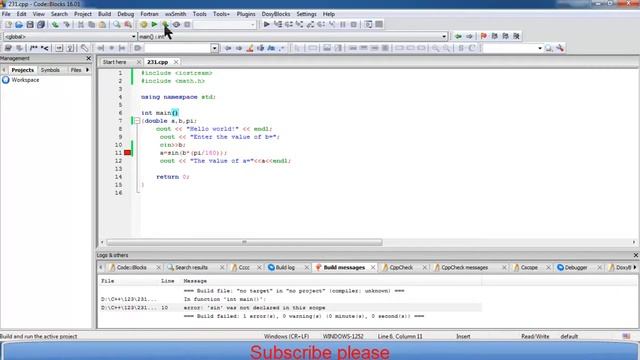
Task: Toggle bookmark using the red flag icon
Action: [484, 36]
